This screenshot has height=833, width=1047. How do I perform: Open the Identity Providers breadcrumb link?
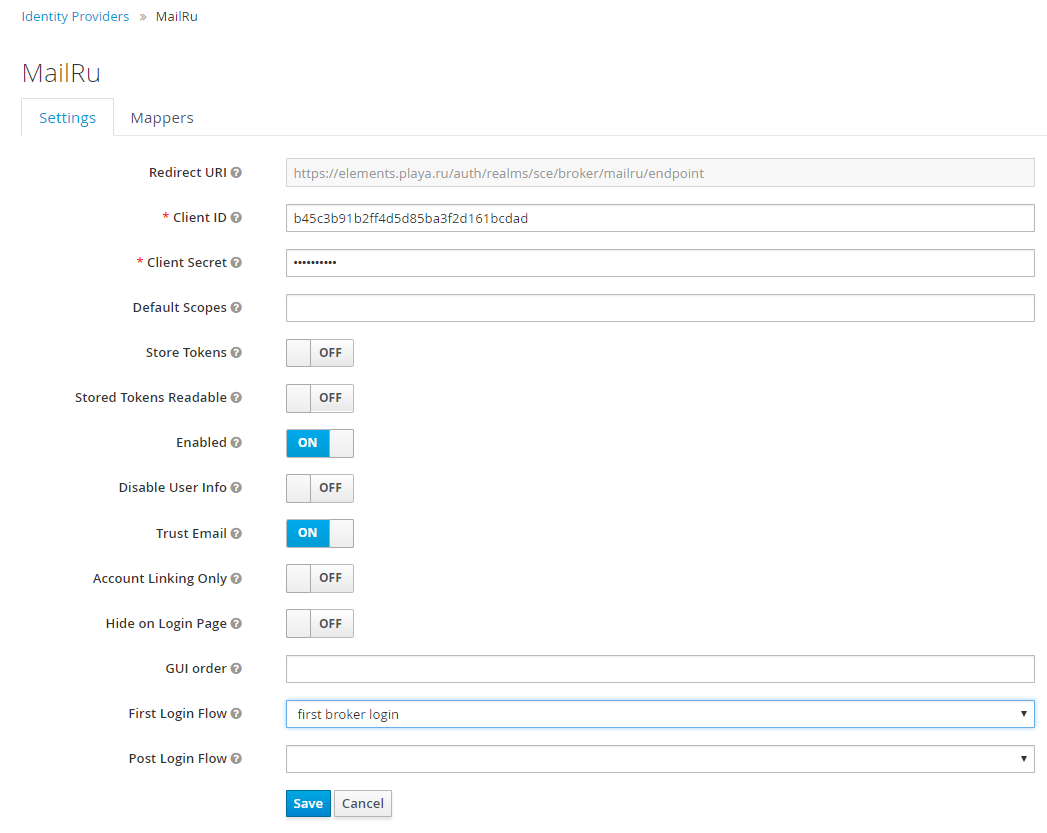point(75,16)
